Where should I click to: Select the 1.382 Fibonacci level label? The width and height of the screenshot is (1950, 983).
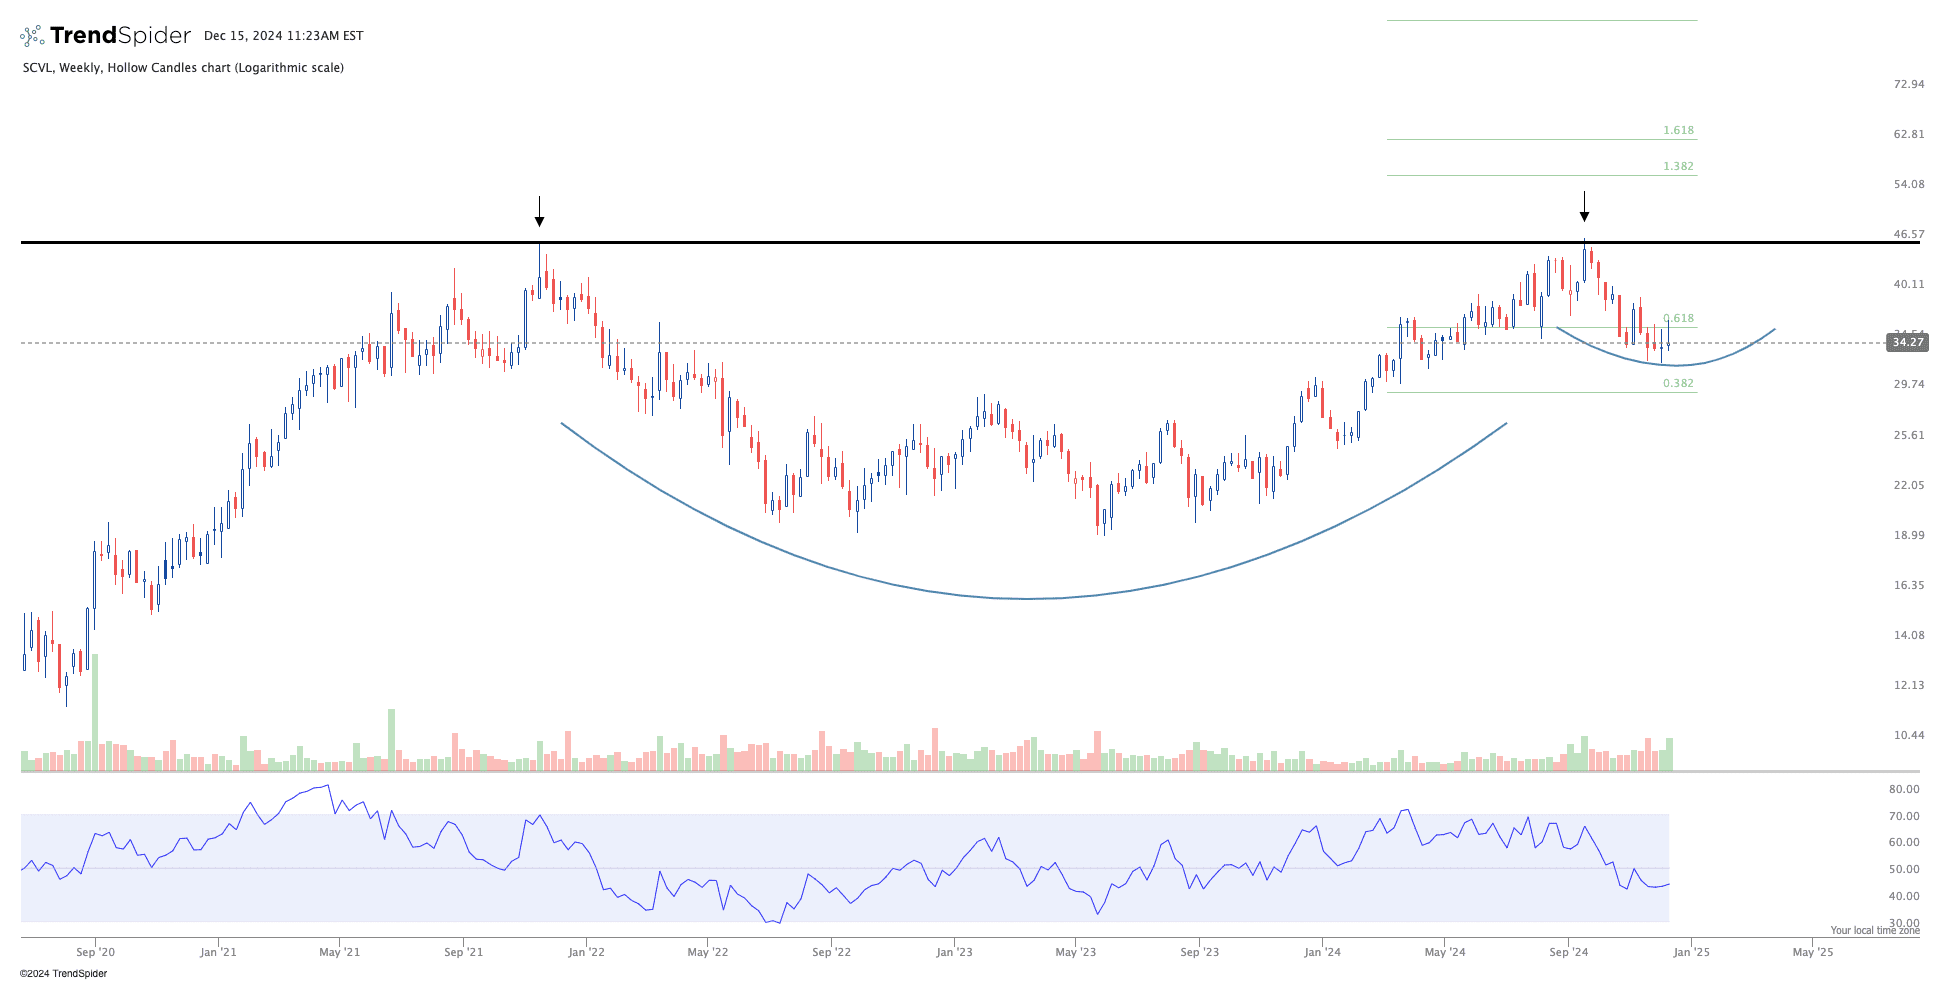(x=1678, y=166)
